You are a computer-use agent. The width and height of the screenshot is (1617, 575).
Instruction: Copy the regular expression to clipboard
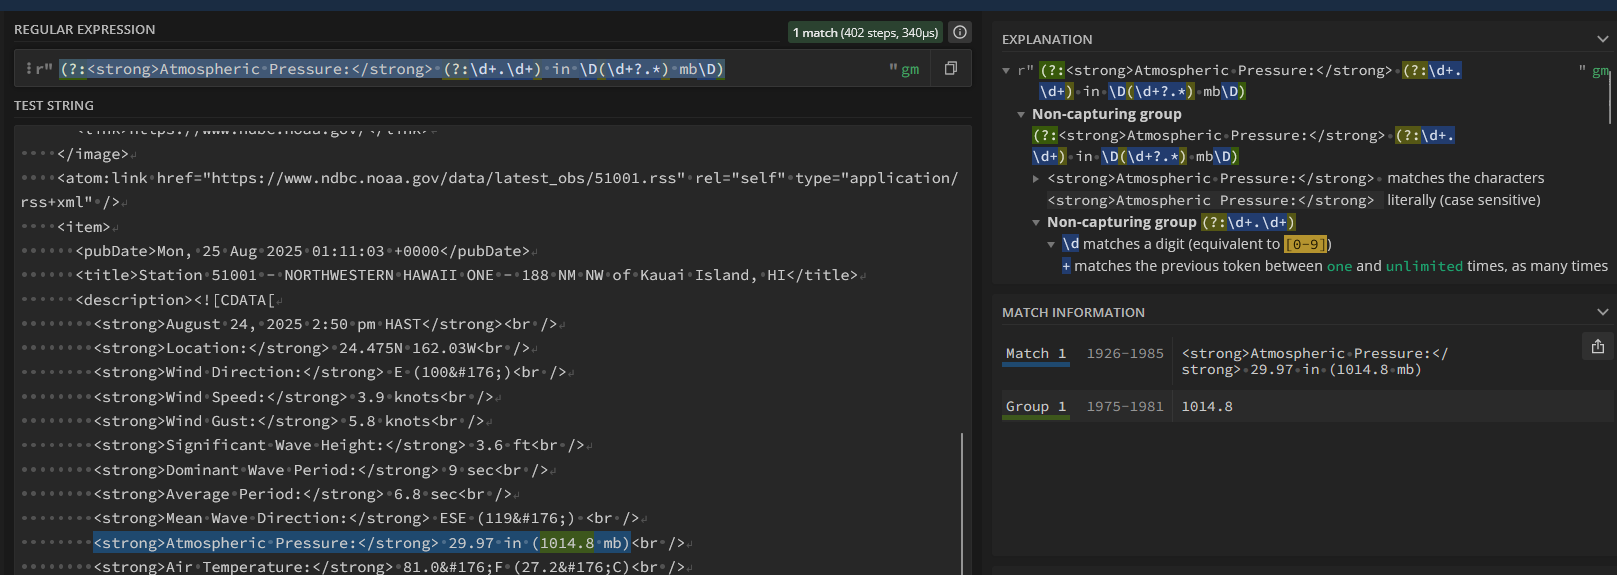pos(951,68)
